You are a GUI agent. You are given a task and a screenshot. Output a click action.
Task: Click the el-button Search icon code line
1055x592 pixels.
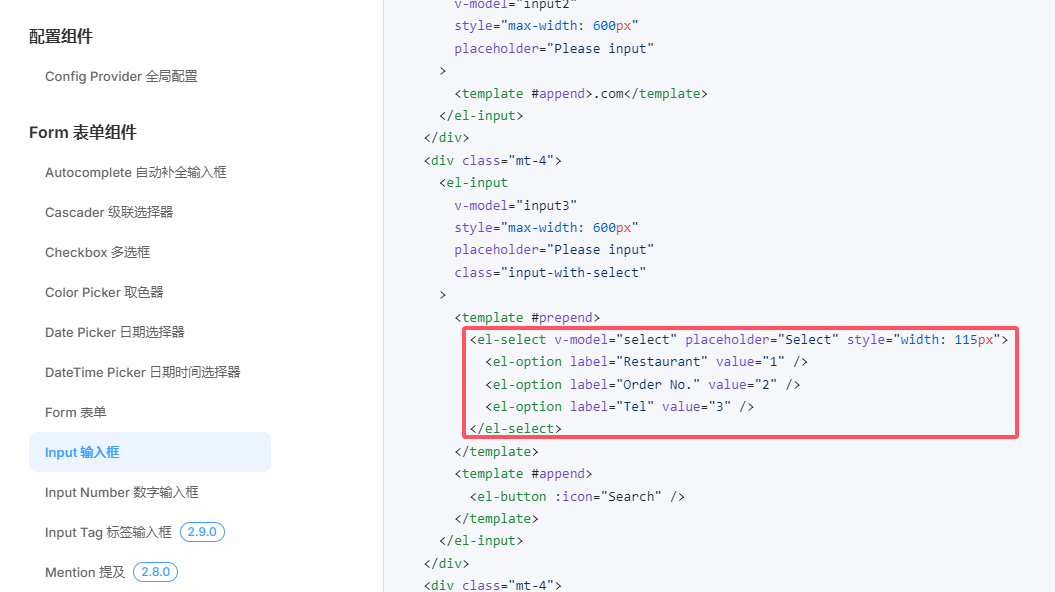577,496
